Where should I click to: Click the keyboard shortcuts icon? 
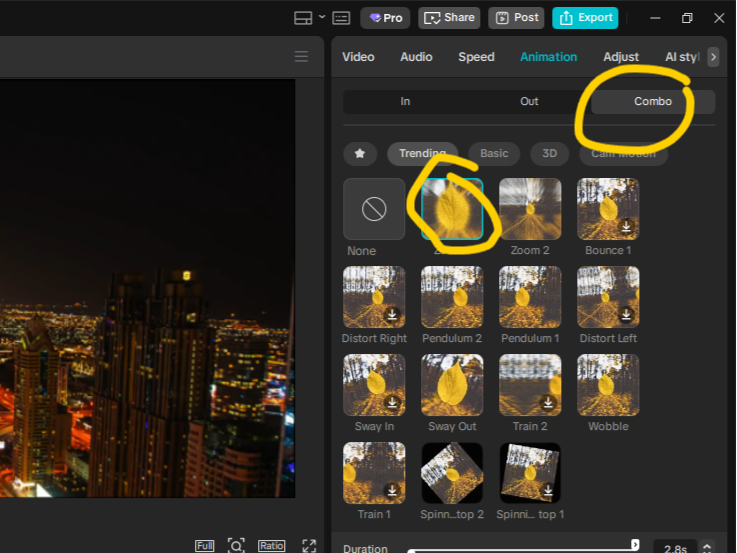pyautogui.click(x=341, y=18)
